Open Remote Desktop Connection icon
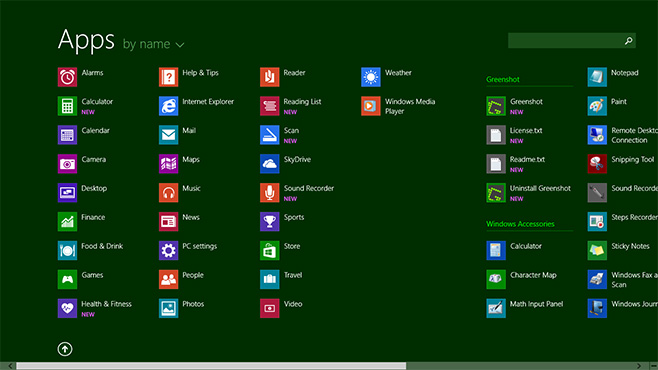Viewport: 658px width, 370px height. pyautogui.click(x=597, y=135)
